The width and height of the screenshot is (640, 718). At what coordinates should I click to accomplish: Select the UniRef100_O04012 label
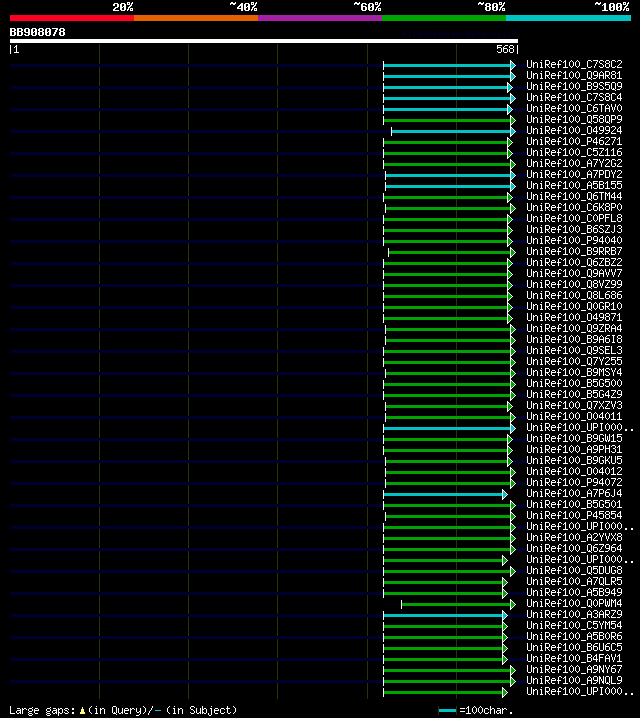(x=574, y=471)
